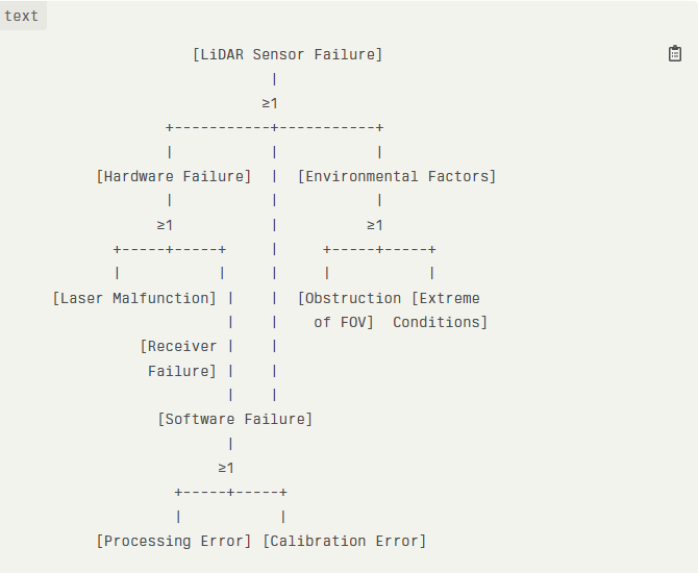Click the [Environmental Factors] node text
698x573 pixels.
click(397, 177)
